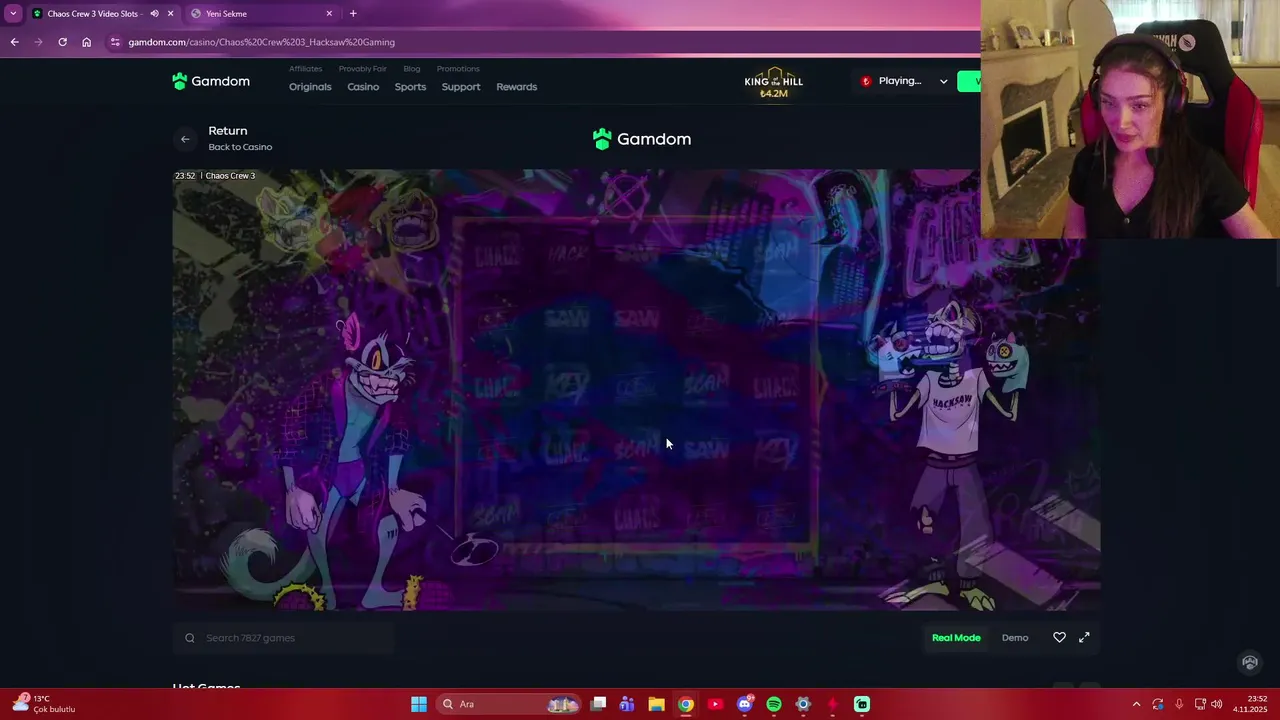Search games in the Search 7827 games field
Screen dimensions: 1280x720
point(285,638)
